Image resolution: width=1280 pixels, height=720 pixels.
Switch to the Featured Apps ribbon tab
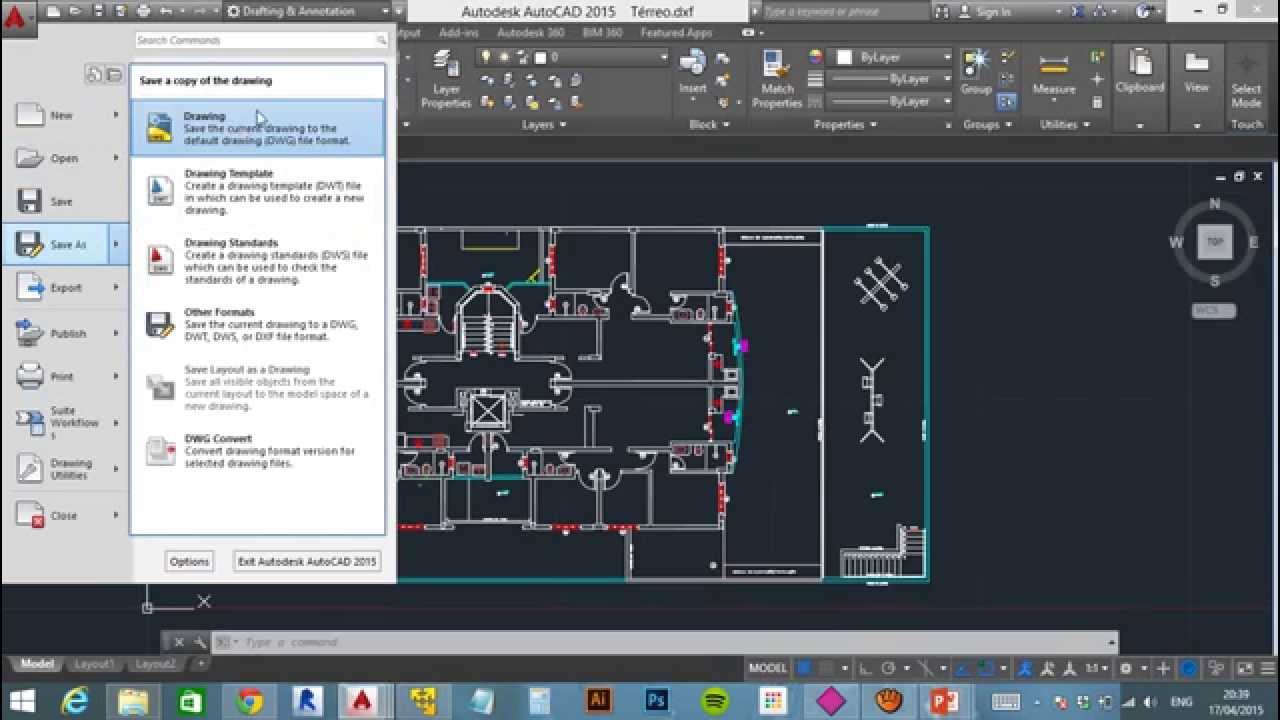tap(676, 32)
